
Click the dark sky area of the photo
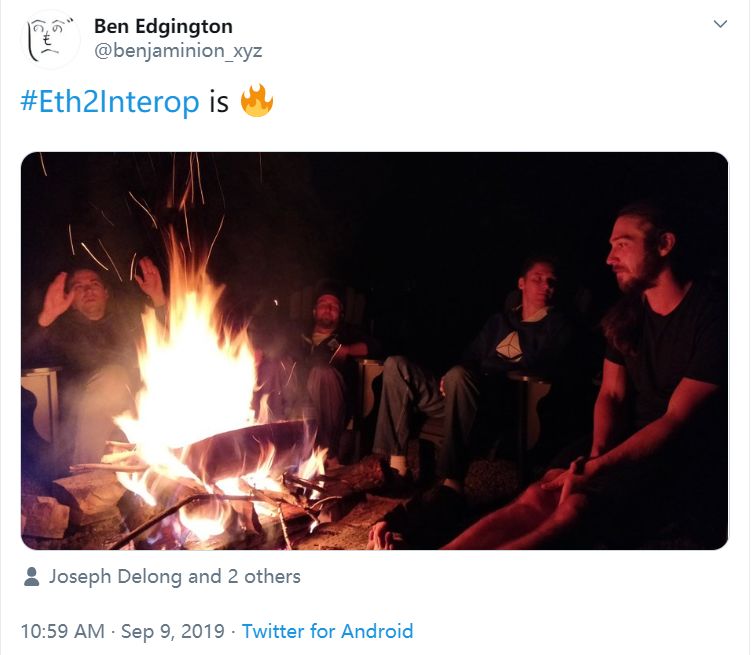(456, 201)
